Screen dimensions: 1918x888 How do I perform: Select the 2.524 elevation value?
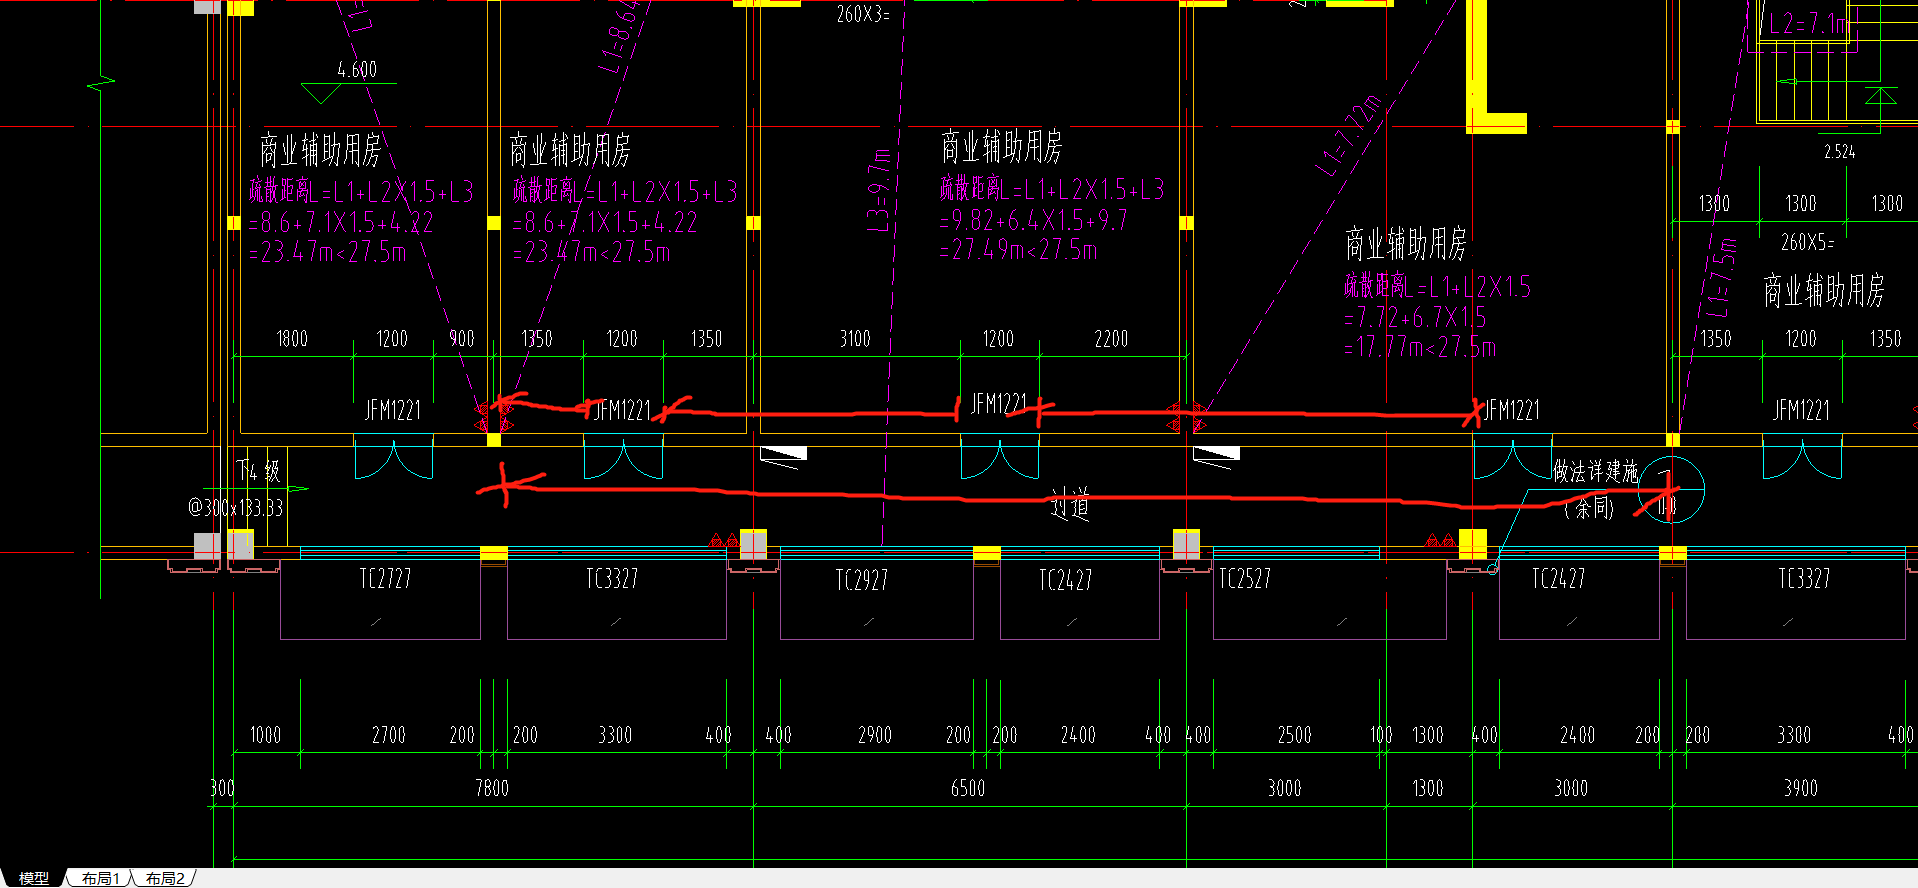tap(1839, 152)
